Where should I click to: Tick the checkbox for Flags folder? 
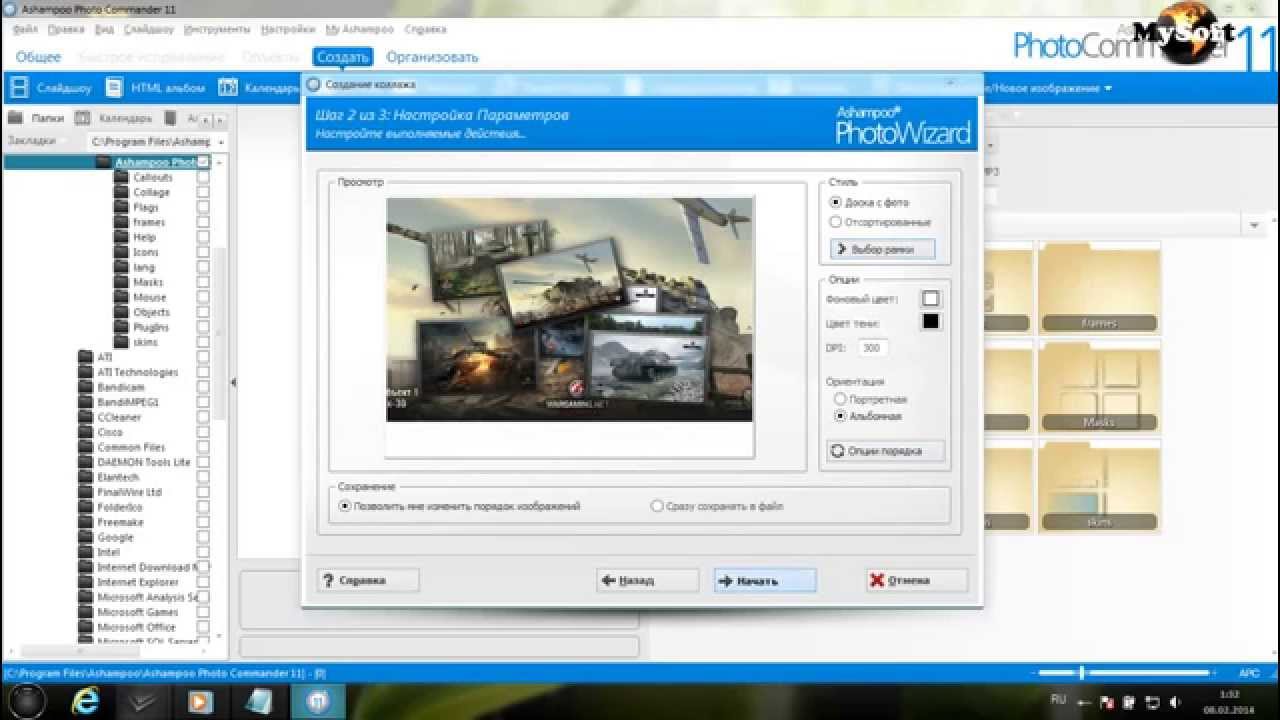coord(203,207)
